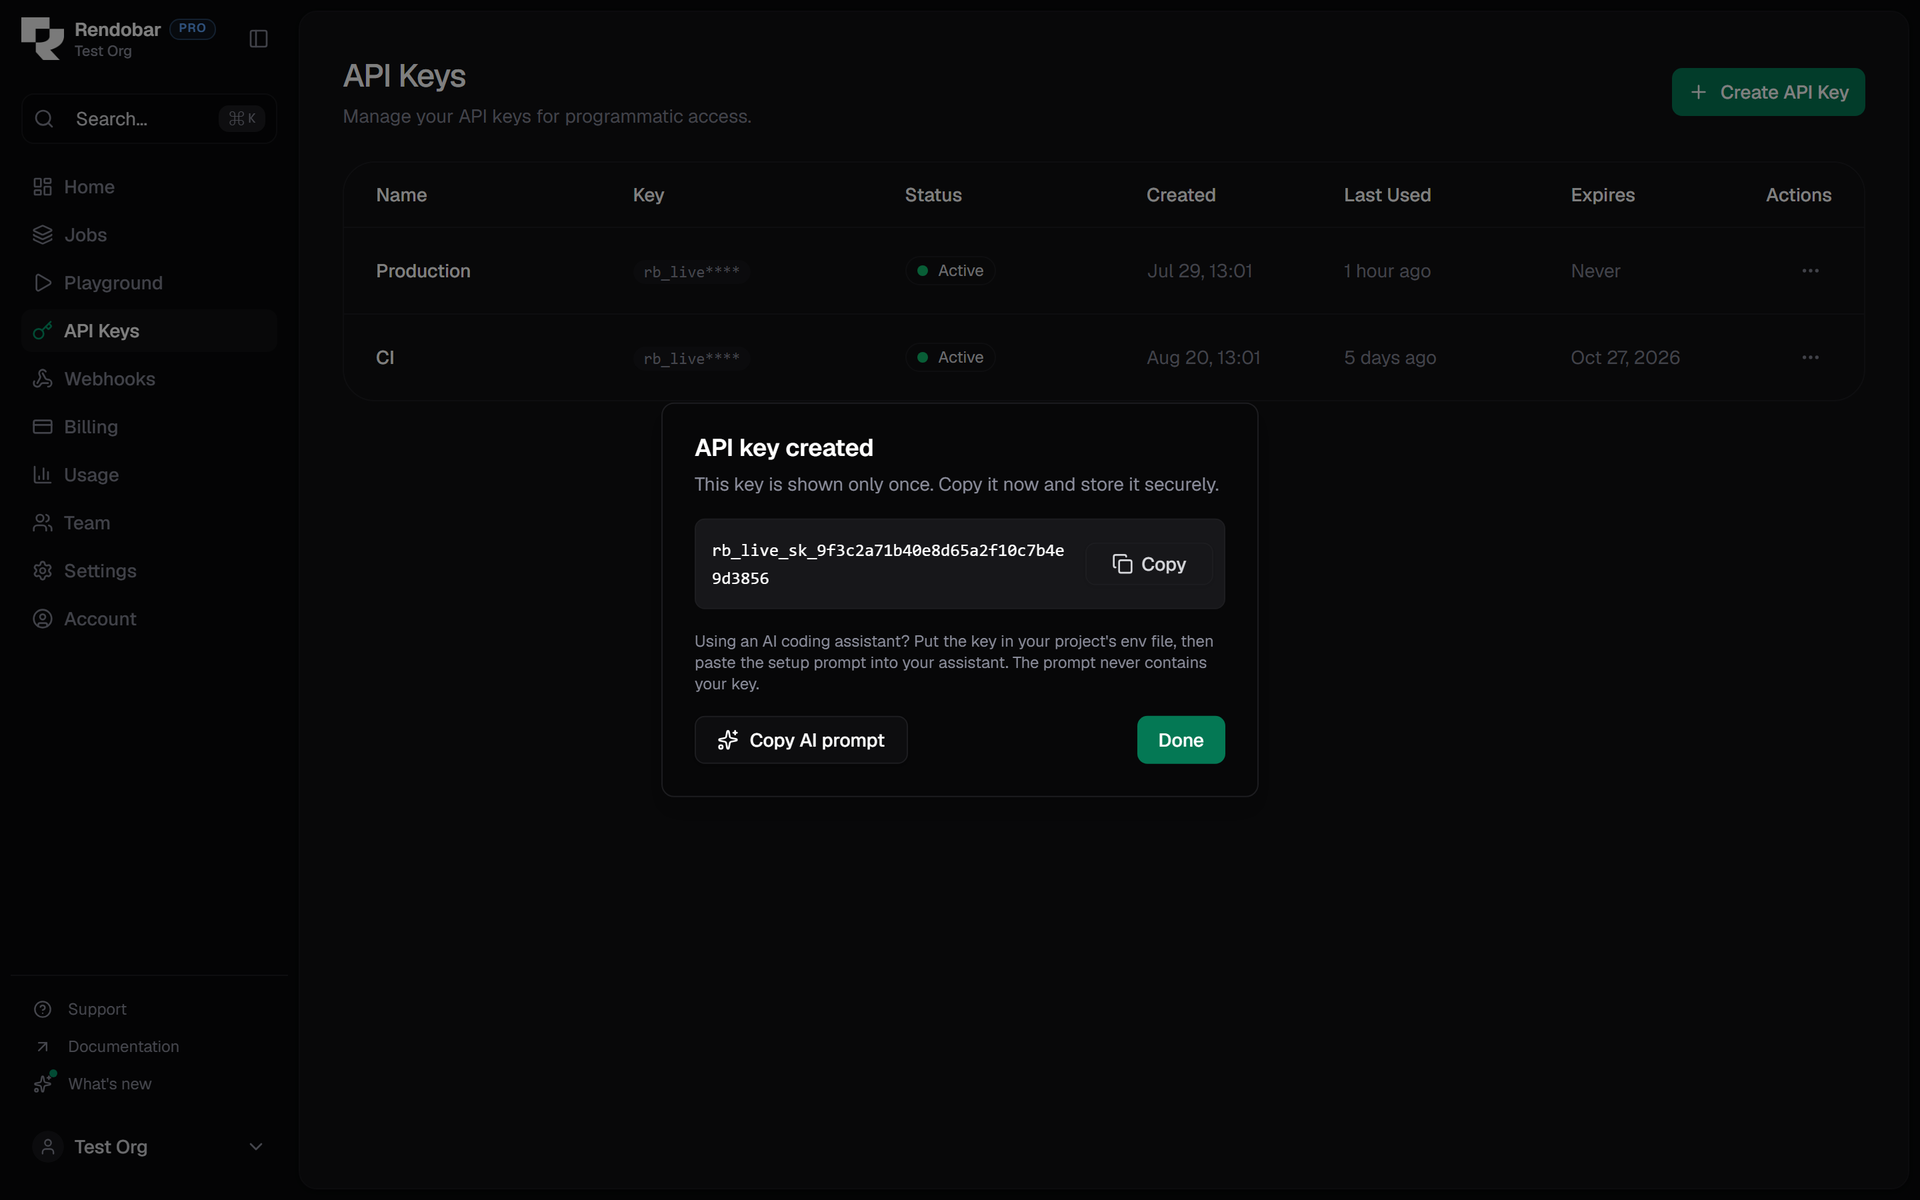Screen dimensions: 1920x1200
Task: Dismiss the dialog with Done
Action: coord(1181,740)
